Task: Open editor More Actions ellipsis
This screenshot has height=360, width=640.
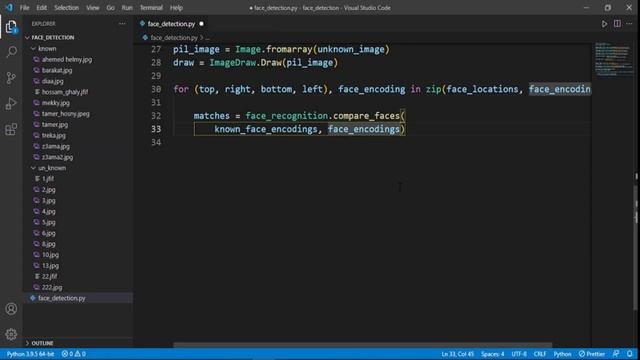Action: (x=629, y=24)
